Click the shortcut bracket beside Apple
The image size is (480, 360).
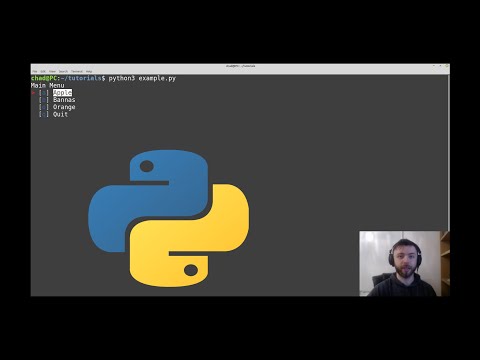pos(44,93)
